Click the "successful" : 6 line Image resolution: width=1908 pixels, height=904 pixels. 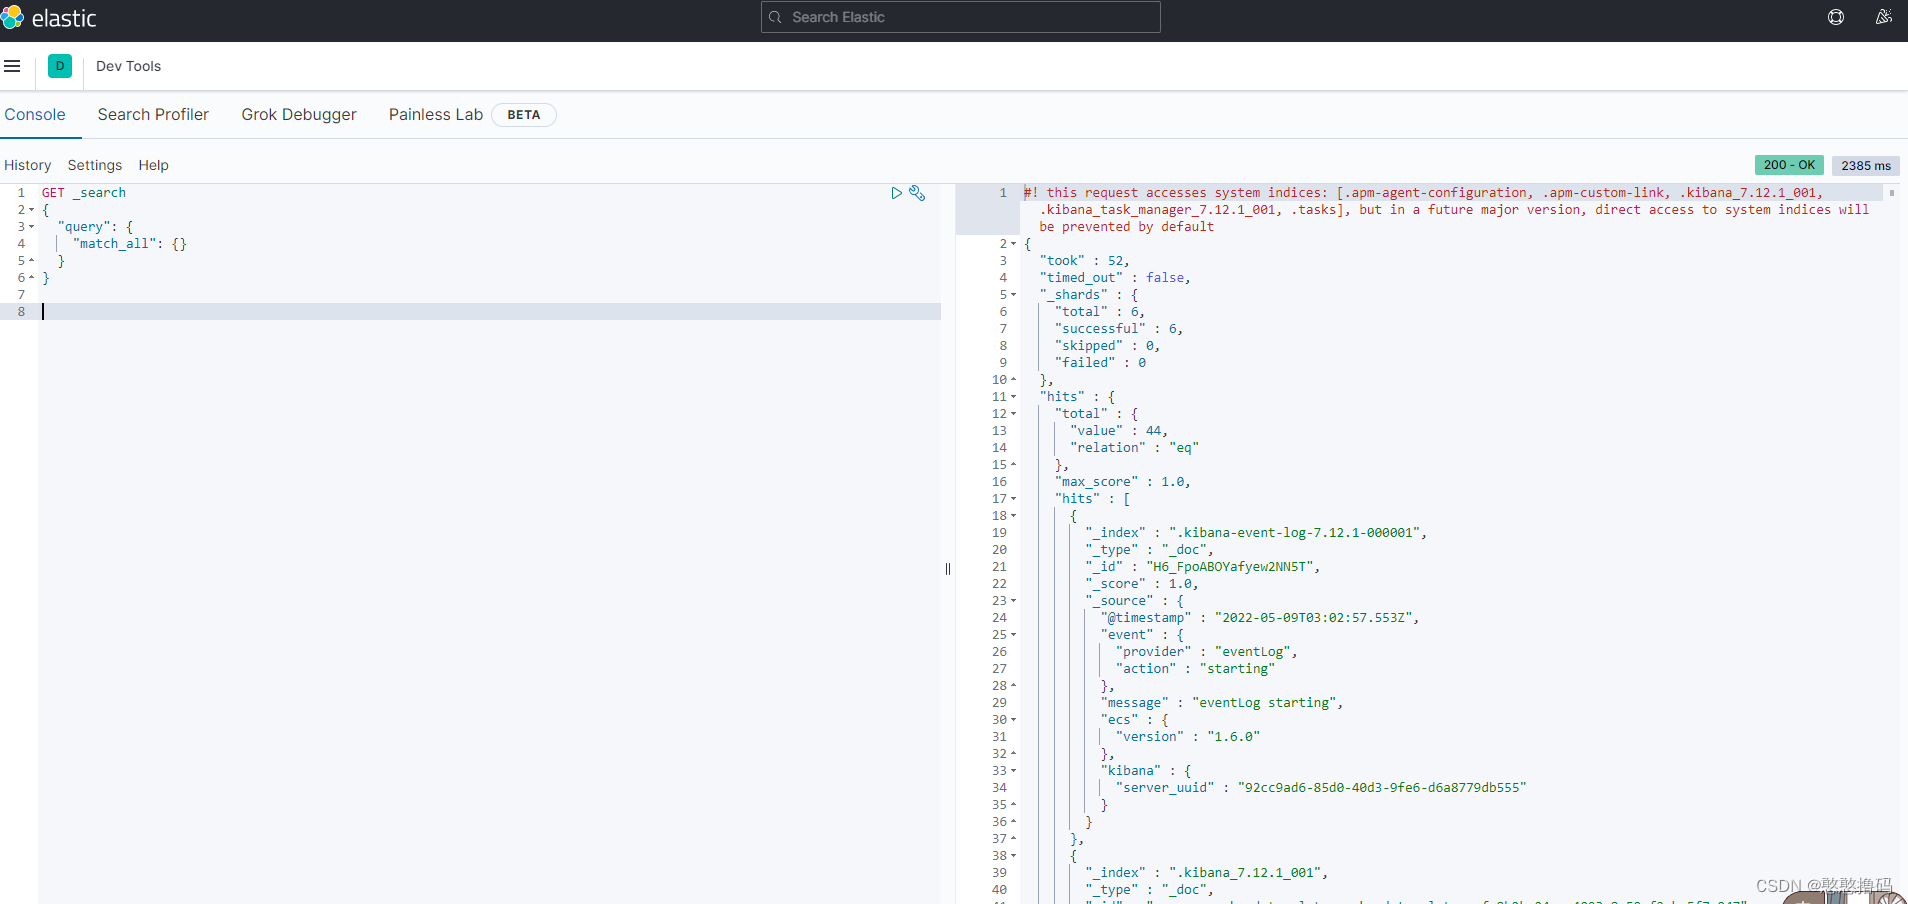coord(1119,329)
